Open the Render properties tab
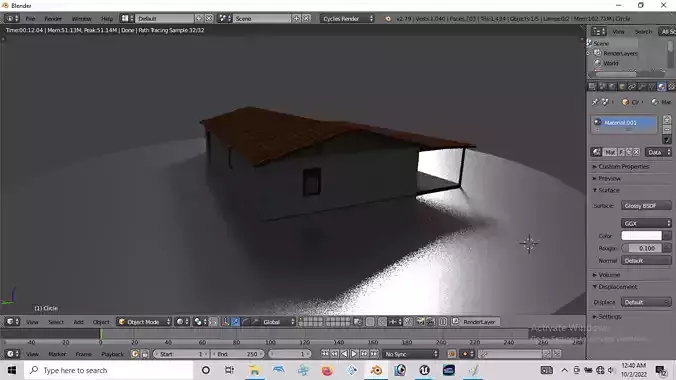 coord(592,86)
